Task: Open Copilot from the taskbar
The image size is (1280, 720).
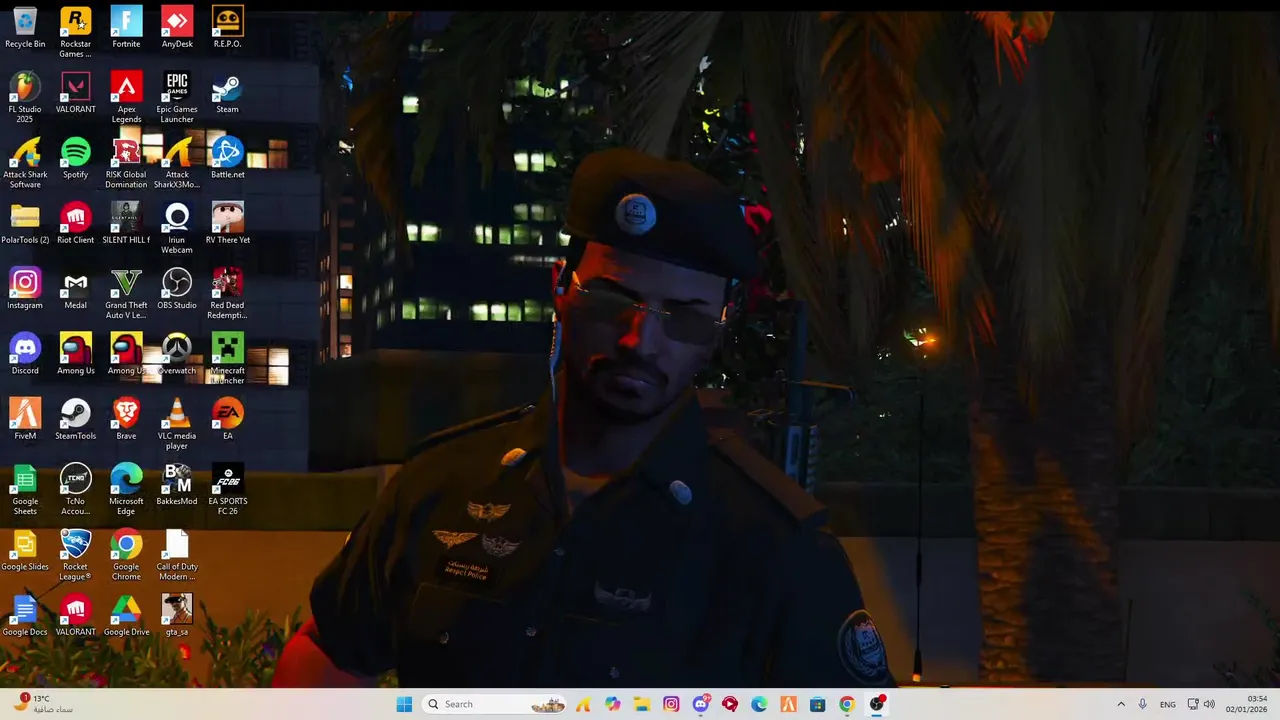Action: 613,704
